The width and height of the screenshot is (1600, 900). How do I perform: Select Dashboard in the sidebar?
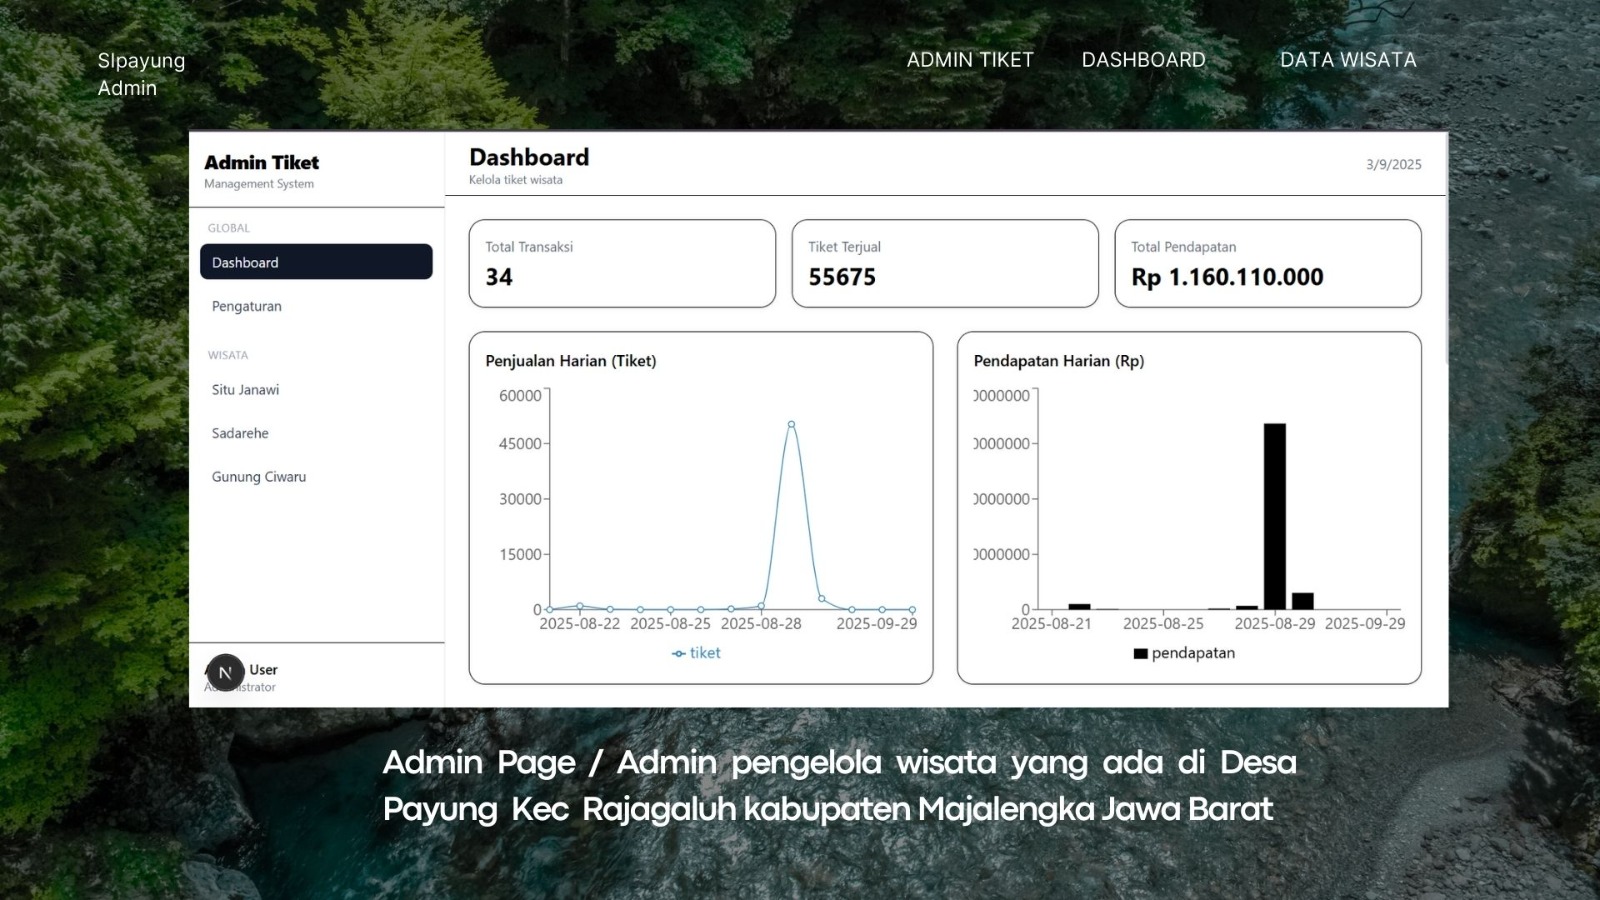coord(316,262)
